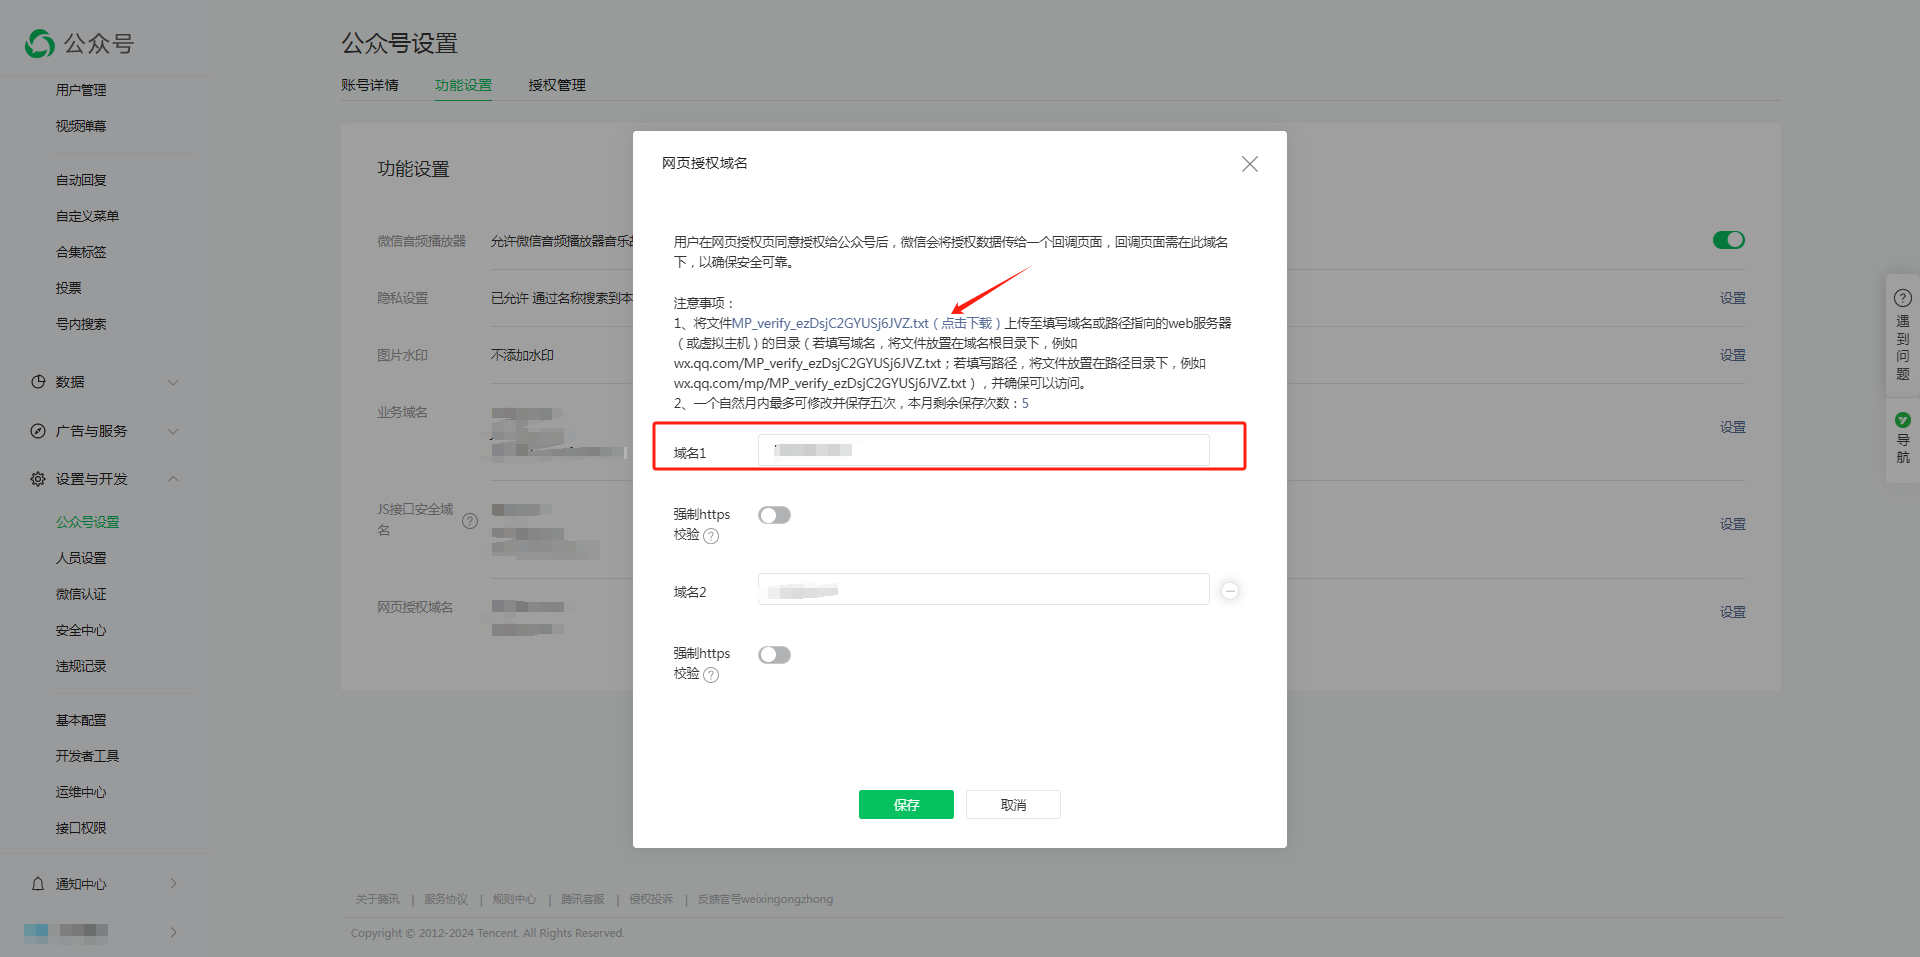Image resolution: width=1920 pixels, height=957 pixels.
Task: Toggle 强制https校验 for 域名1
Action: [x=774, y=515]
